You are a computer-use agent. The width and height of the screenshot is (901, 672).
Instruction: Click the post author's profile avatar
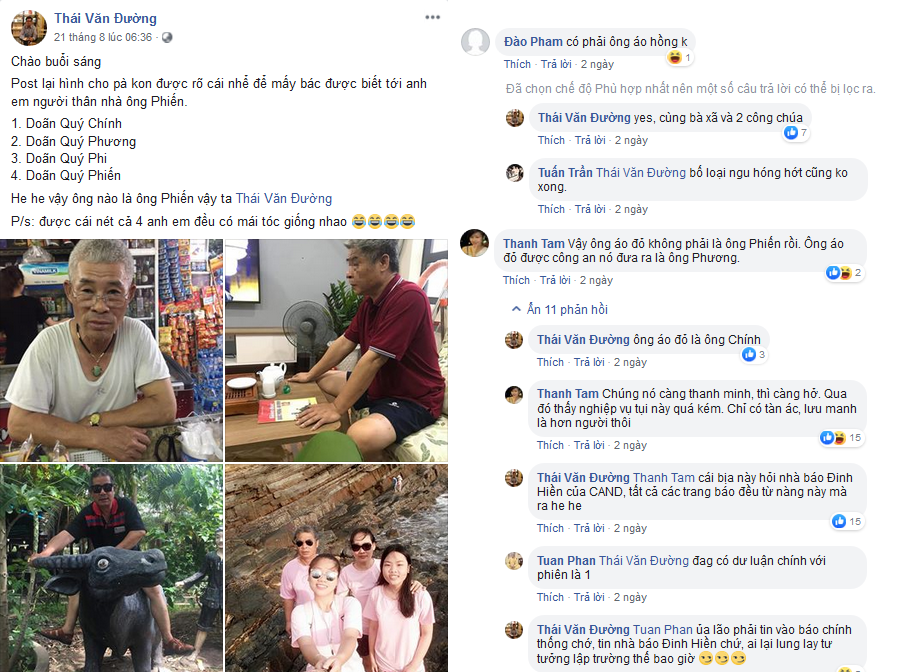pyautogui.click(x=29, y=27)
